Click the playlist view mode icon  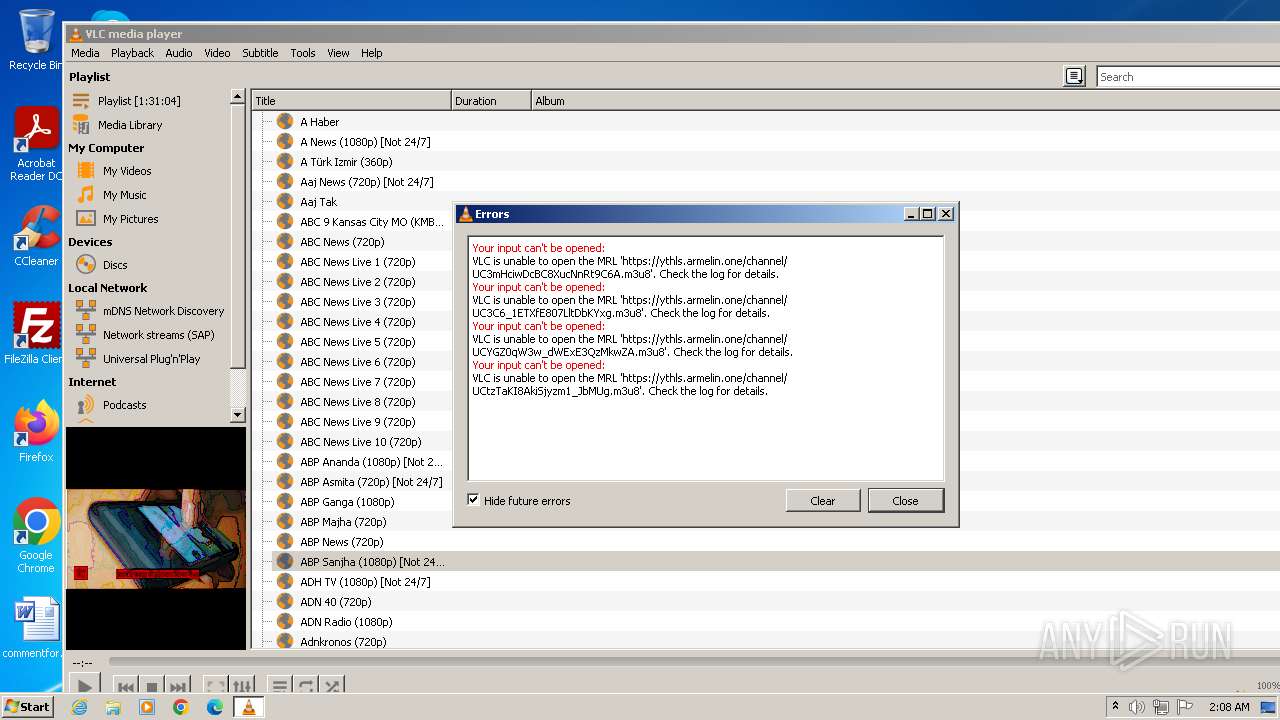1074,76
